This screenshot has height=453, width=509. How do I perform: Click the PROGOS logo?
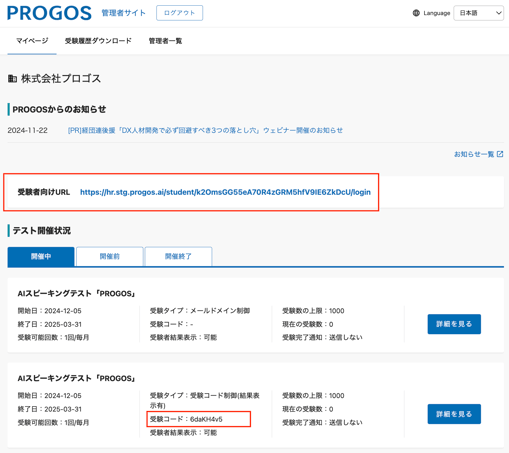(x=49, y=13)
